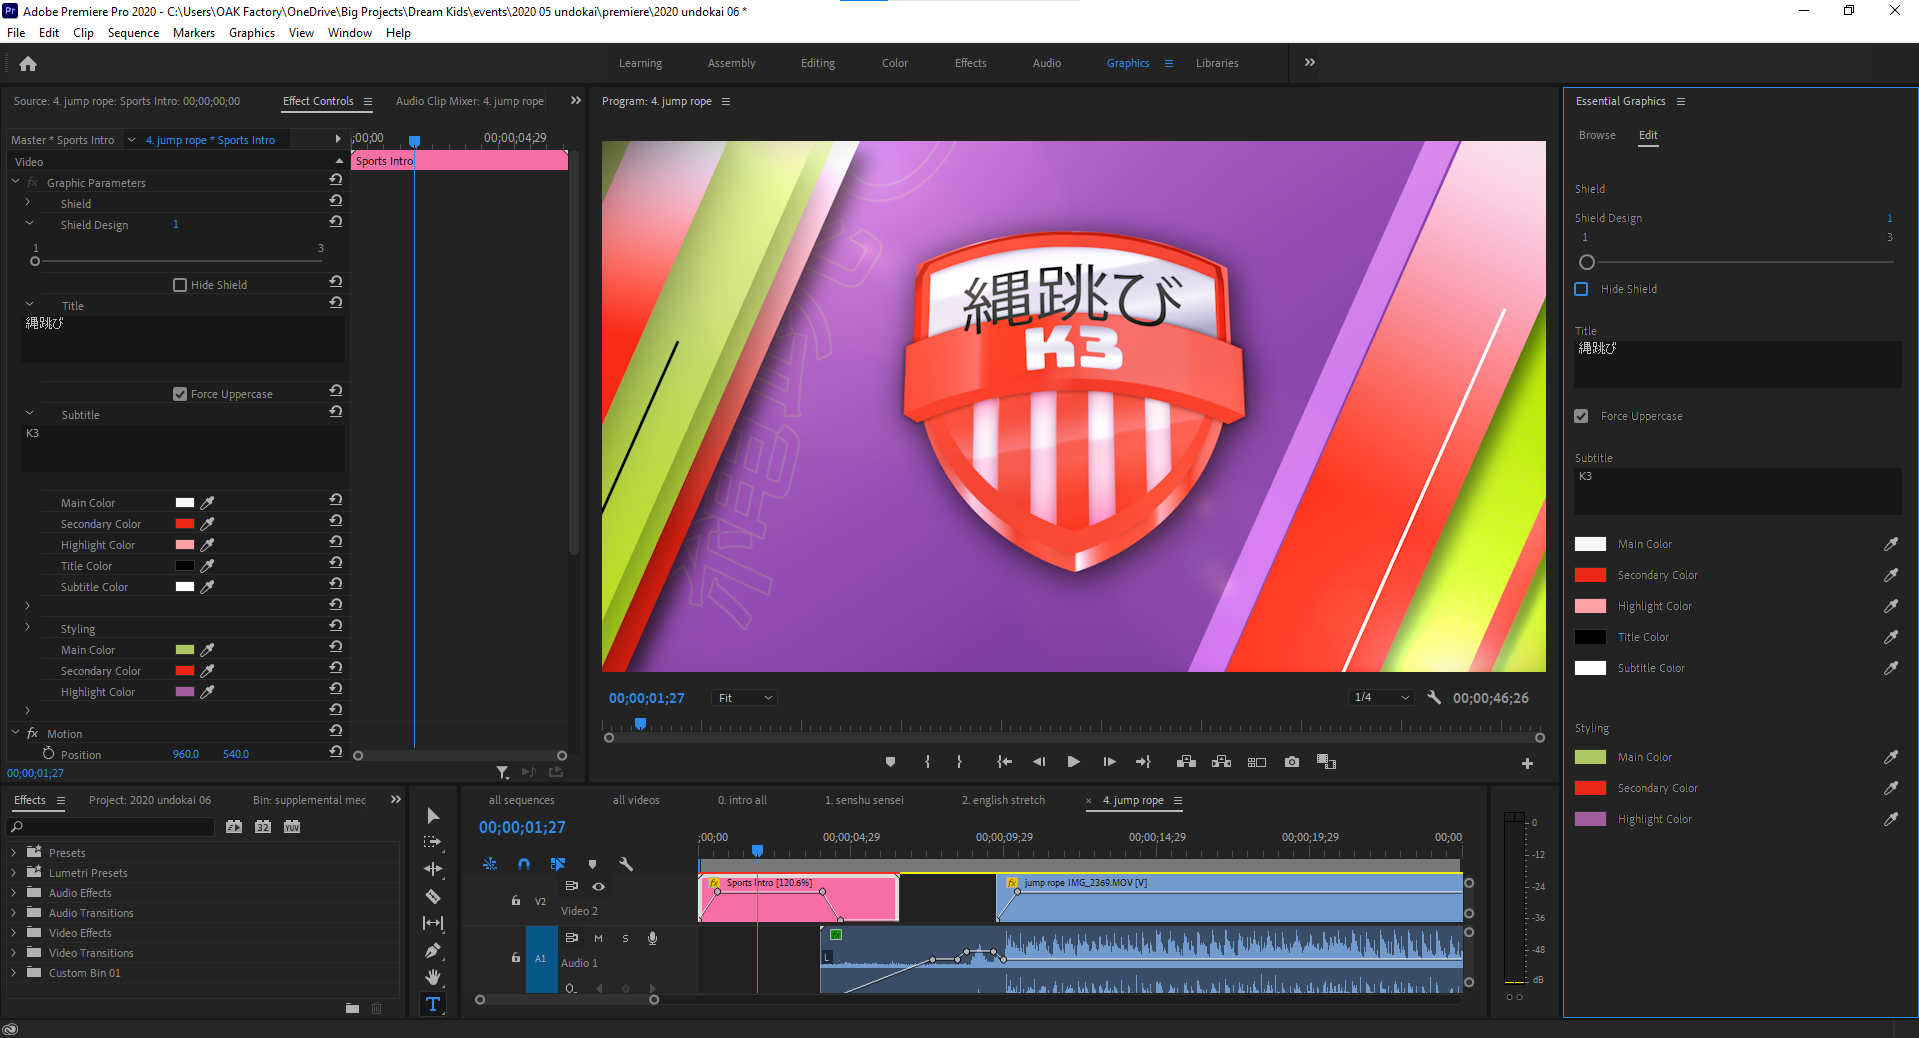This screenshot has height=1038, width=1919.
Task: Add a marker in the Program monitor
Action: pos(889,761)
